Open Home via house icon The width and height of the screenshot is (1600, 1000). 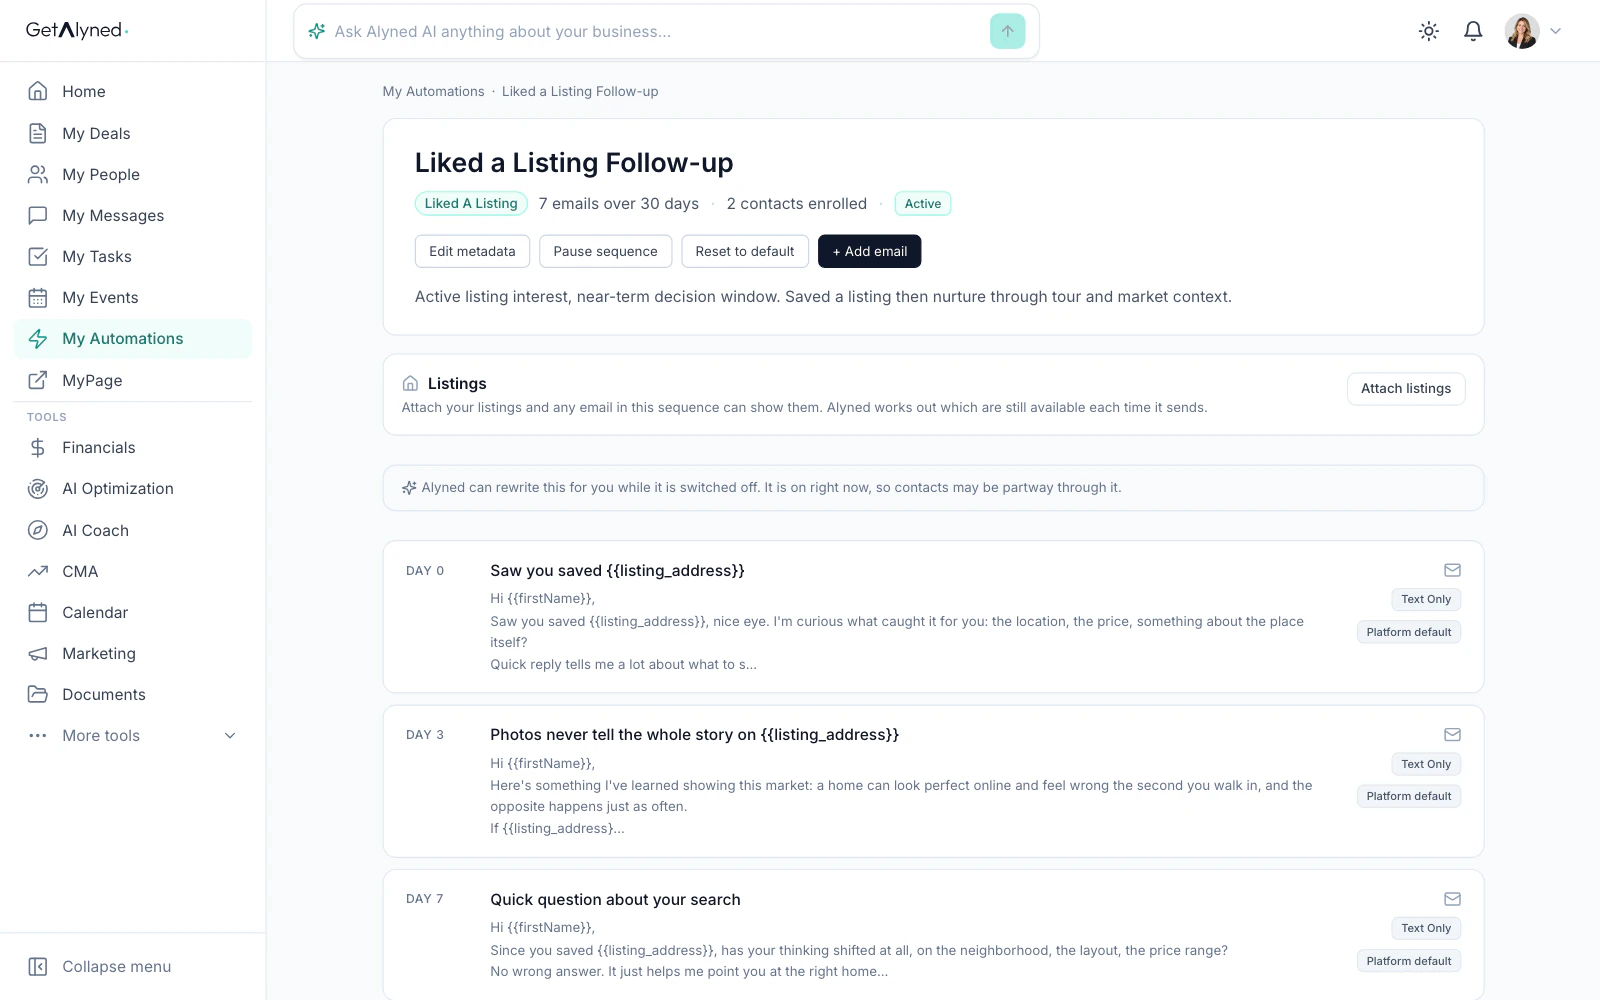(x=38, y=91)
